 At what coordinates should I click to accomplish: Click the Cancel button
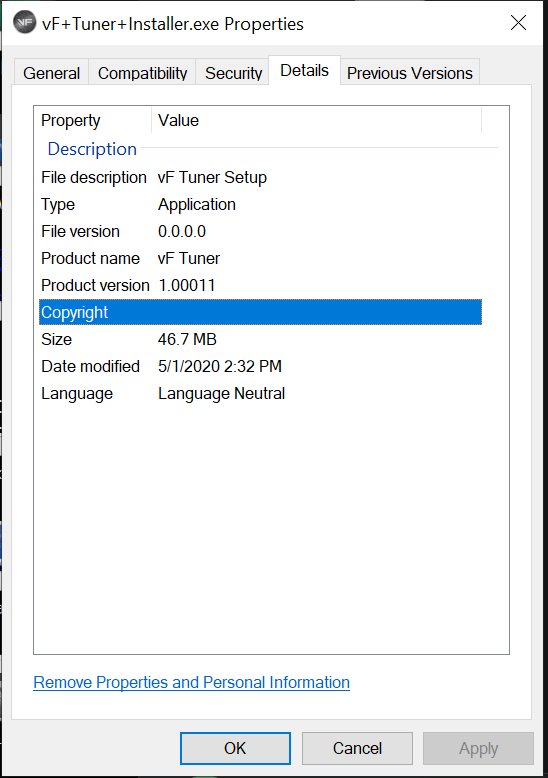[357, 748]
